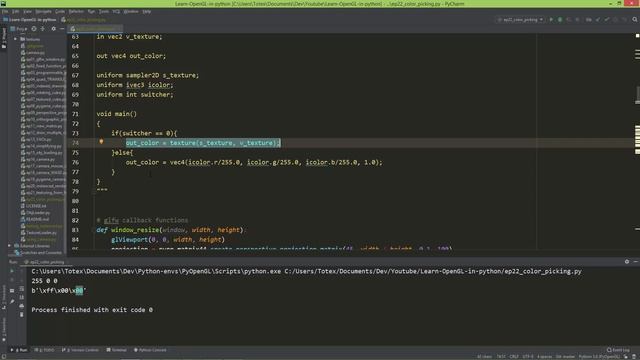Open the VCS menu

coord(116,11)
